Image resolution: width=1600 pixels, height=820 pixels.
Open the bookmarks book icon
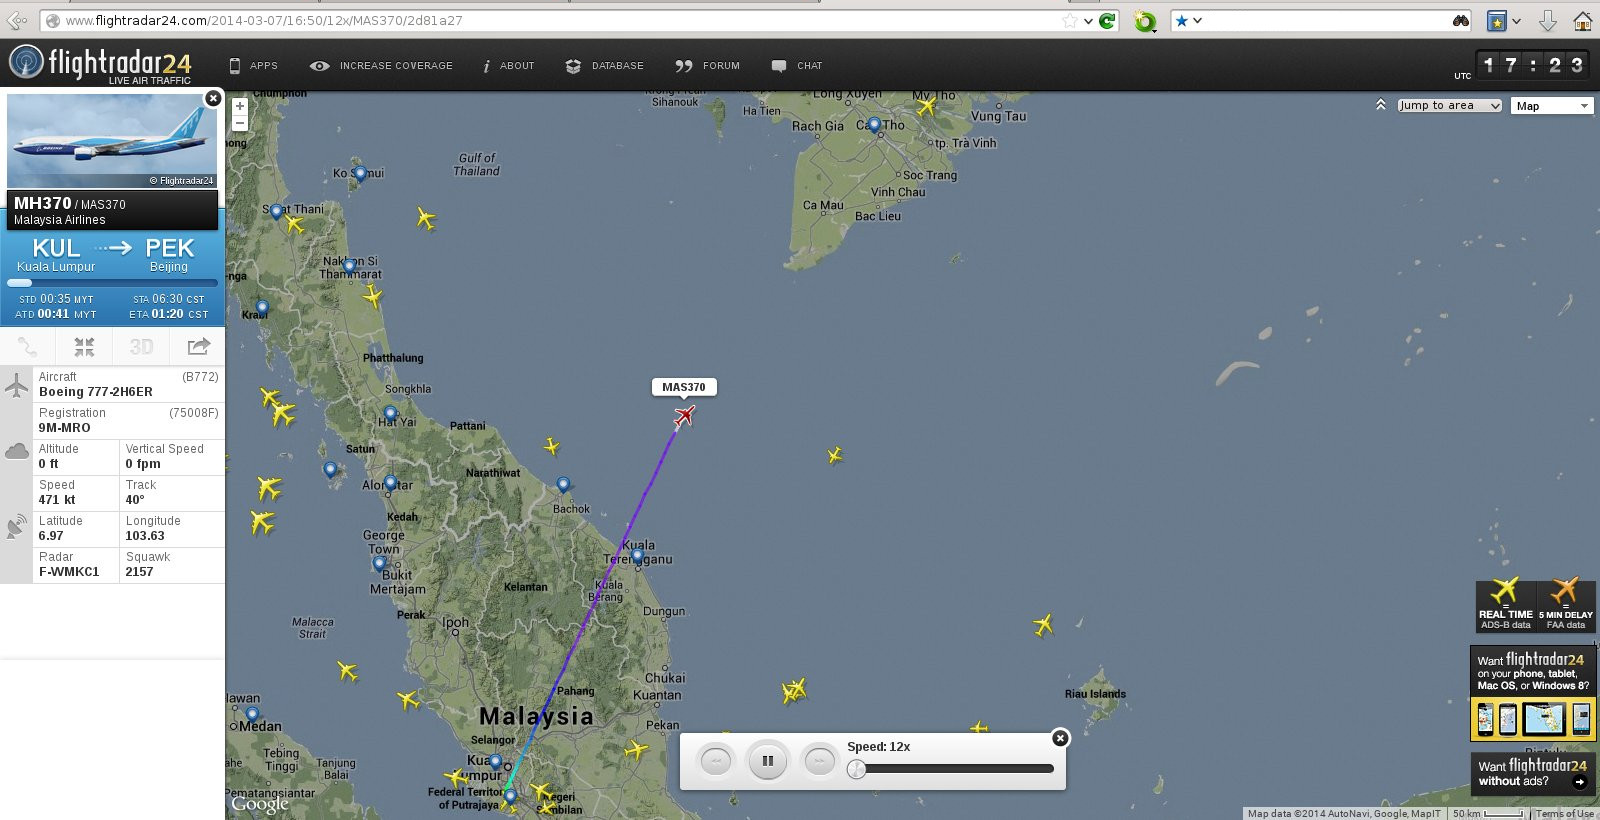pyautogui.click(x=1497, y=21)
